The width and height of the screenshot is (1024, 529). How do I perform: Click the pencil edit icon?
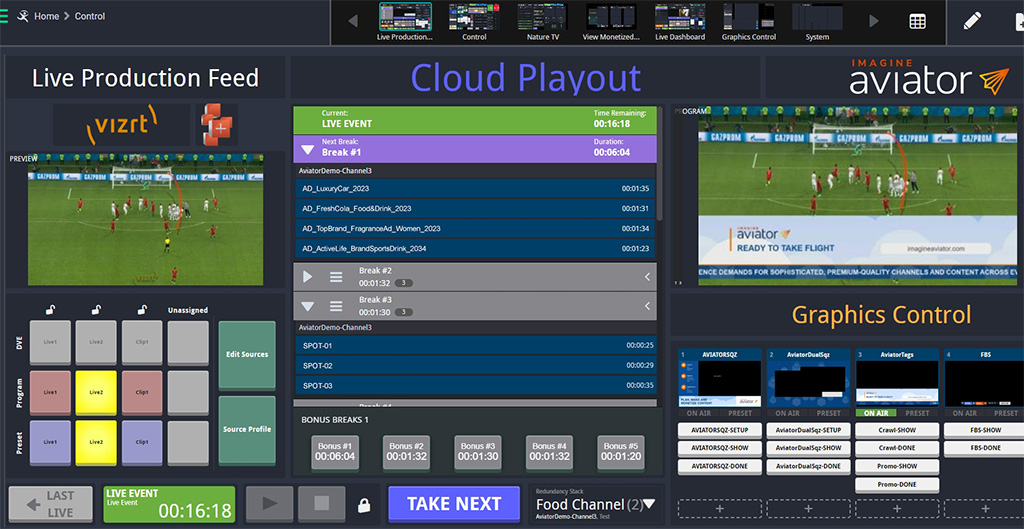(972, 21)
